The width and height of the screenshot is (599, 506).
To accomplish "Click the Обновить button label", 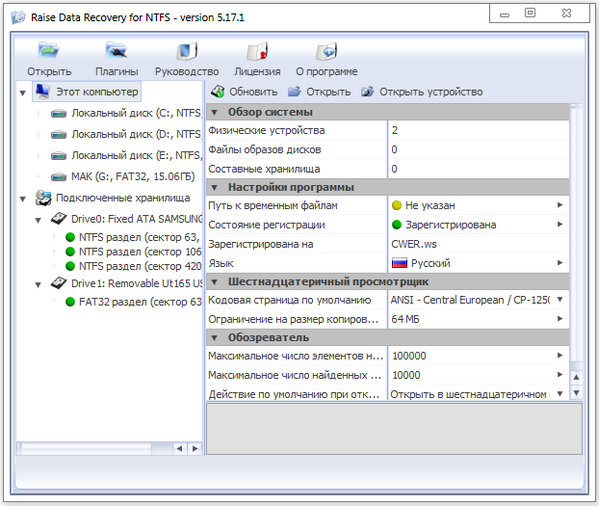I will pyautogui.click(x=253, y=92).
